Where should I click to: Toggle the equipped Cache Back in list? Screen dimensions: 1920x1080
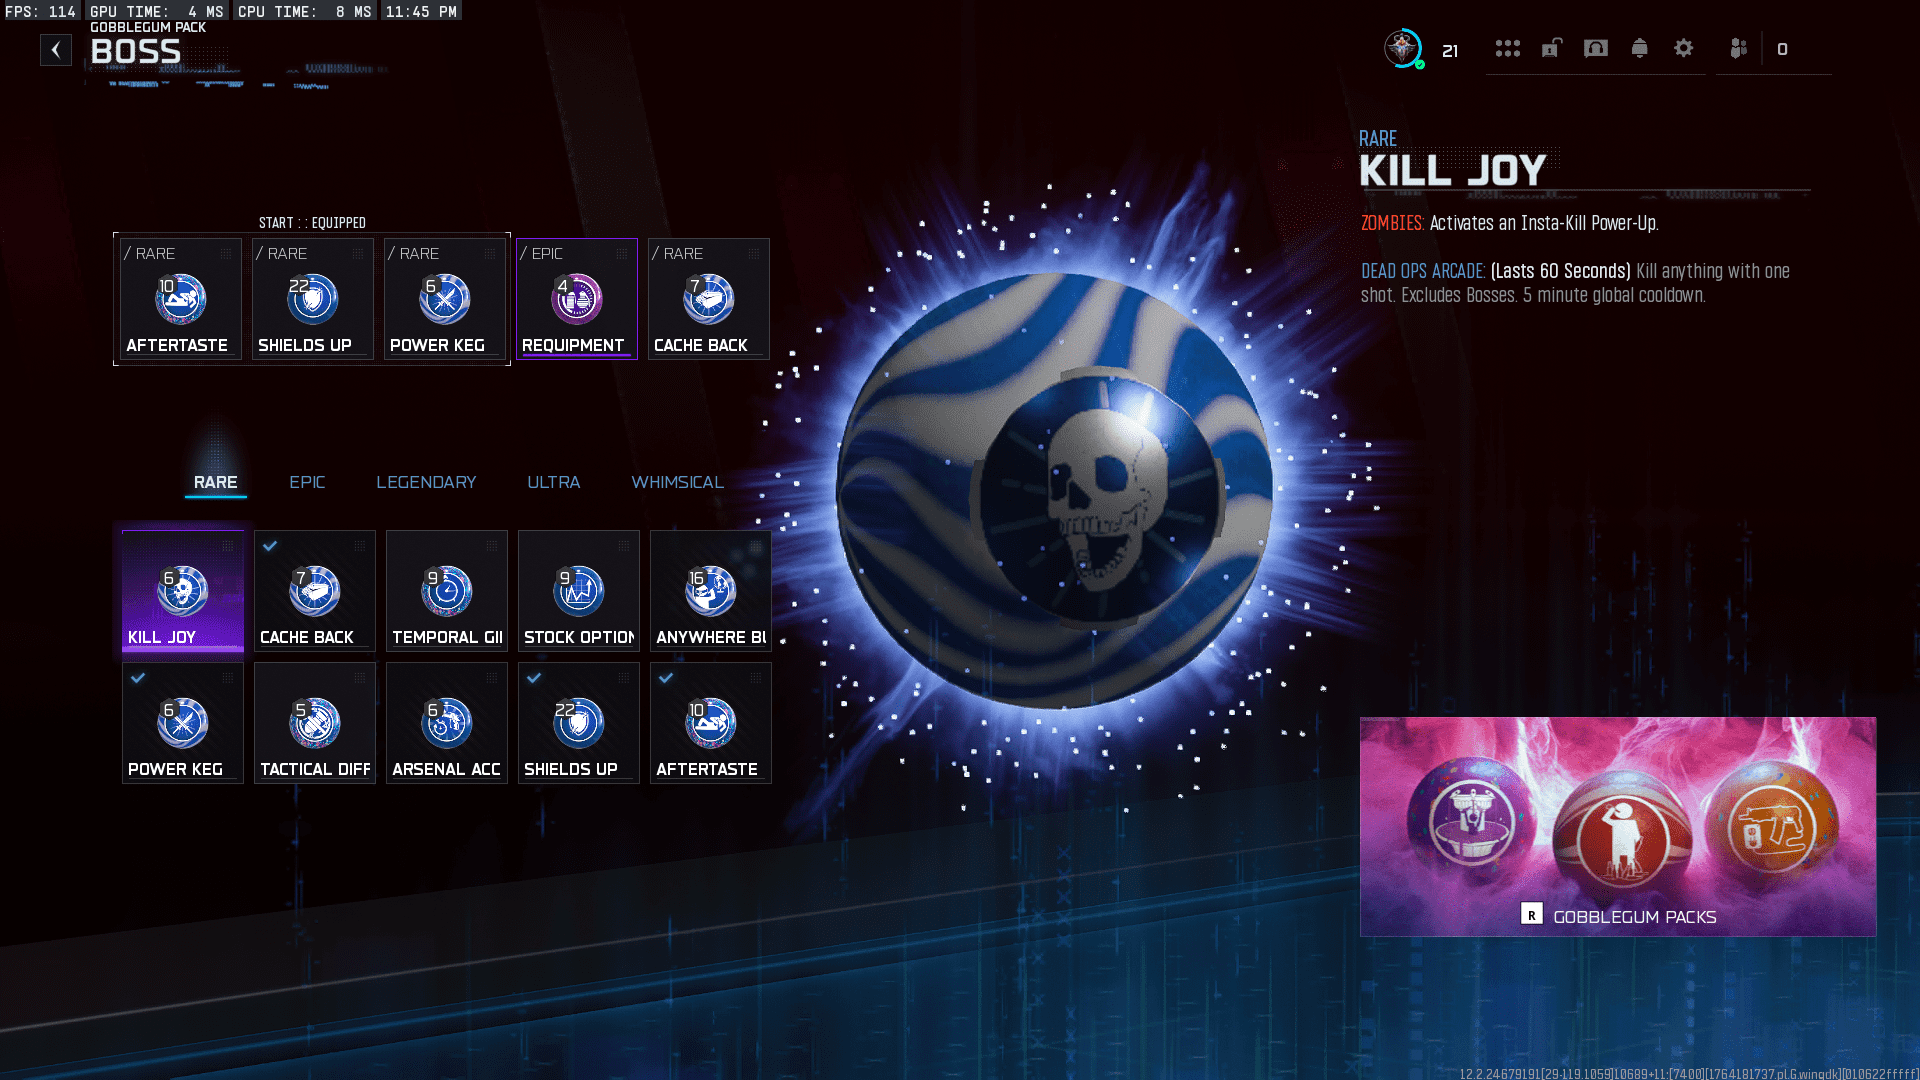314,591
